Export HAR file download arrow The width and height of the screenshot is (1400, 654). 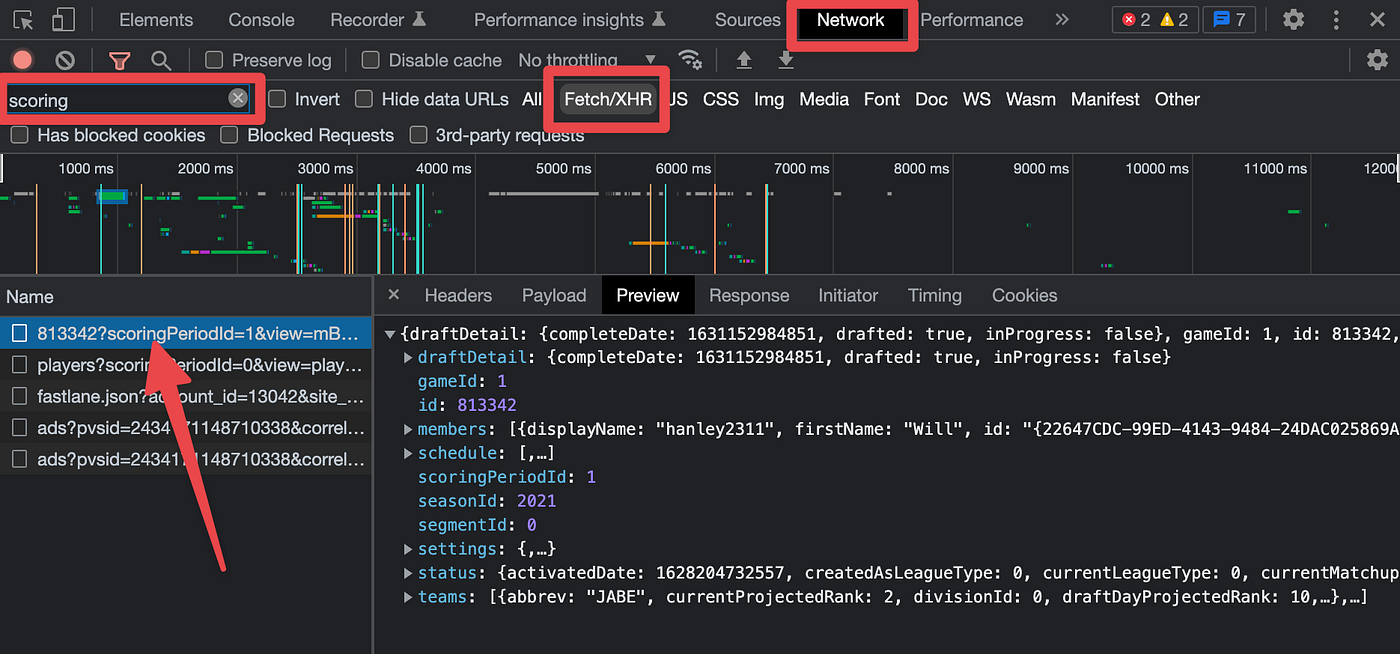(786, 60)
